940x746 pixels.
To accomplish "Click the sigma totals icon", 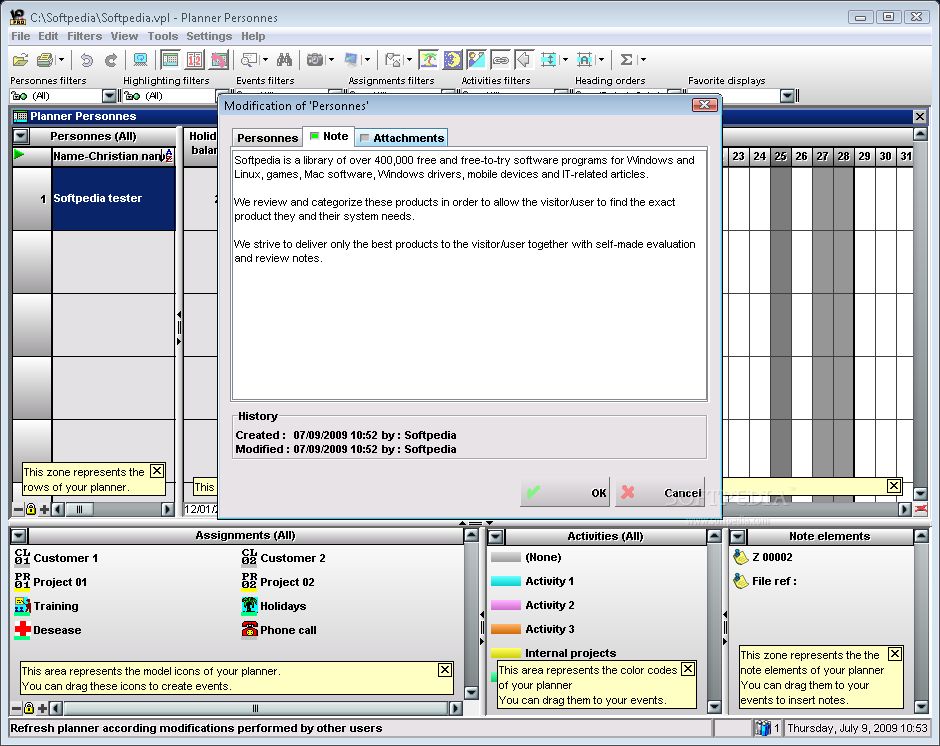I will 626,59.
